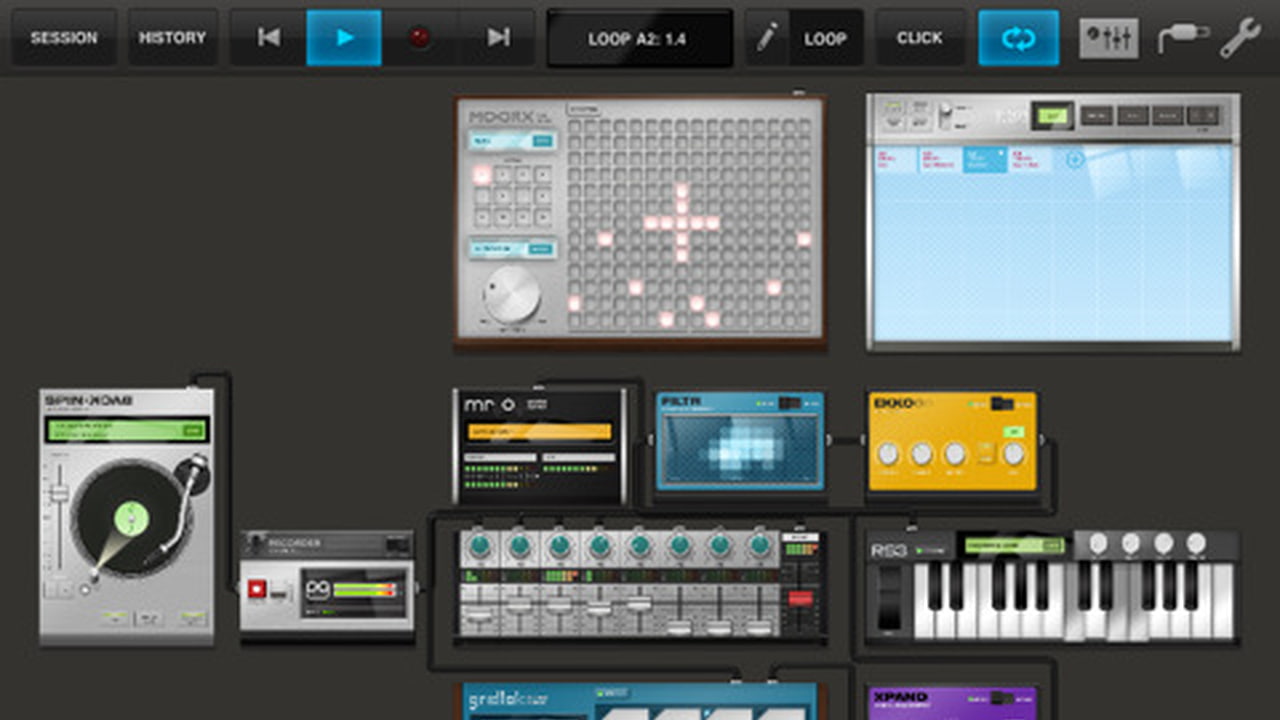Click the green lit button on the touchpad device
The image size is (1280, 720).
pos(1053,116)
